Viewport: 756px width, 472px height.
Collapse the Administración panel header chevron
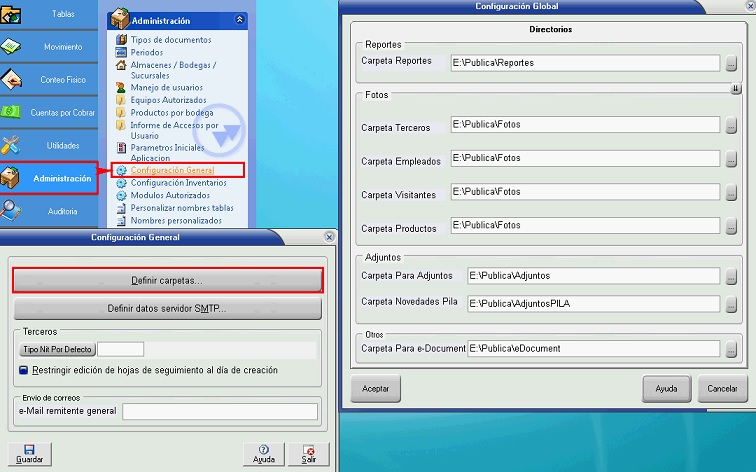coord(239,20)
